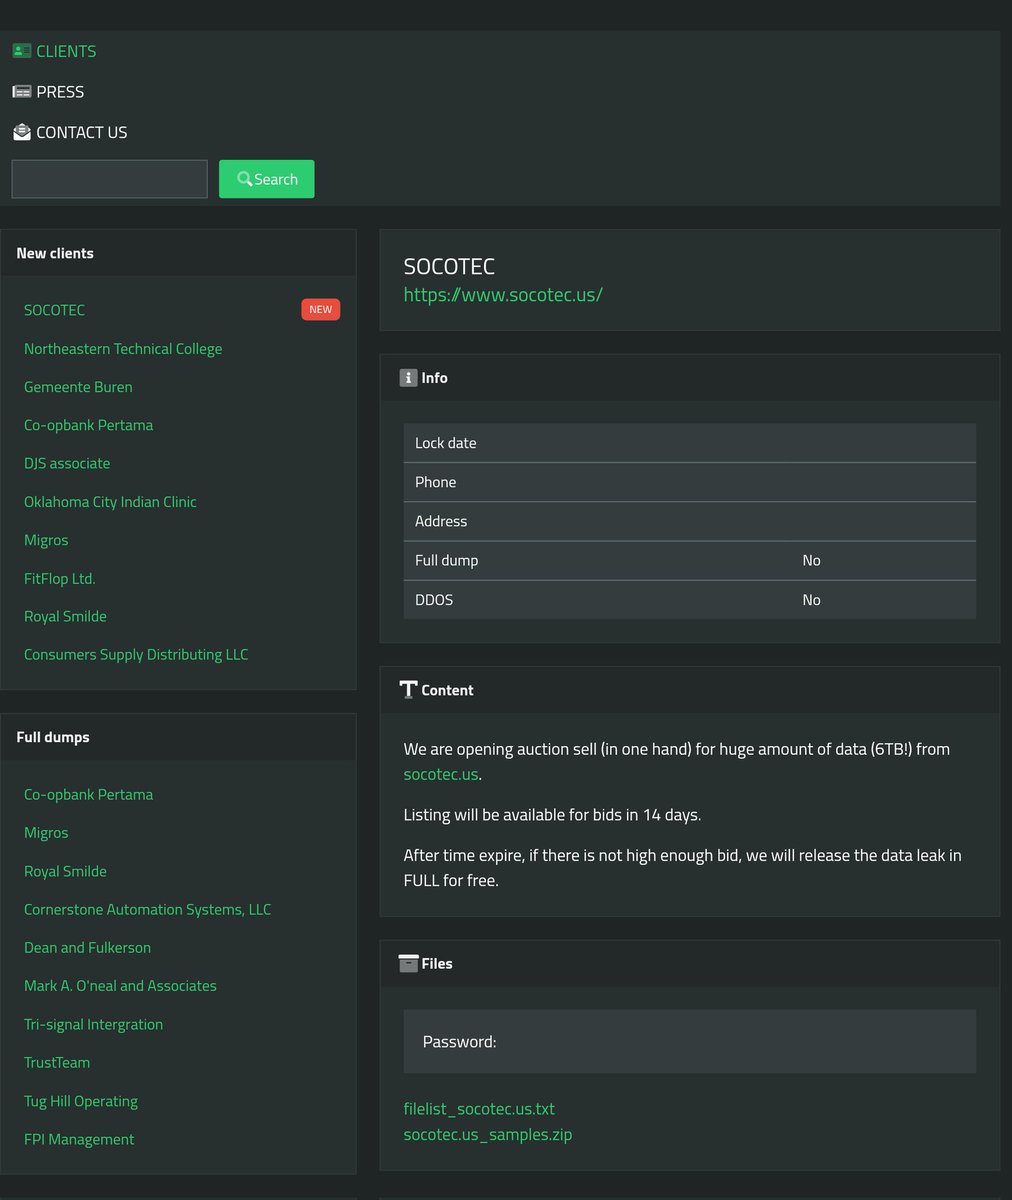
Task: Download filelist_socotec.us.txt
Action: pos(479,1108)
